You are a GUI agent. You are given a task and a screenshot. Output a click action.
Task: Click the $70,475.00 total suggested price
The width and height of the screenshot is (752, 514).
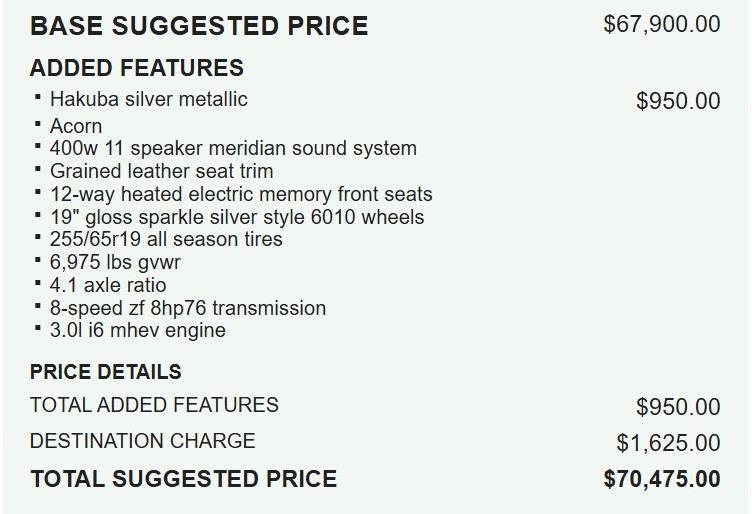click(x=662, y=479)
